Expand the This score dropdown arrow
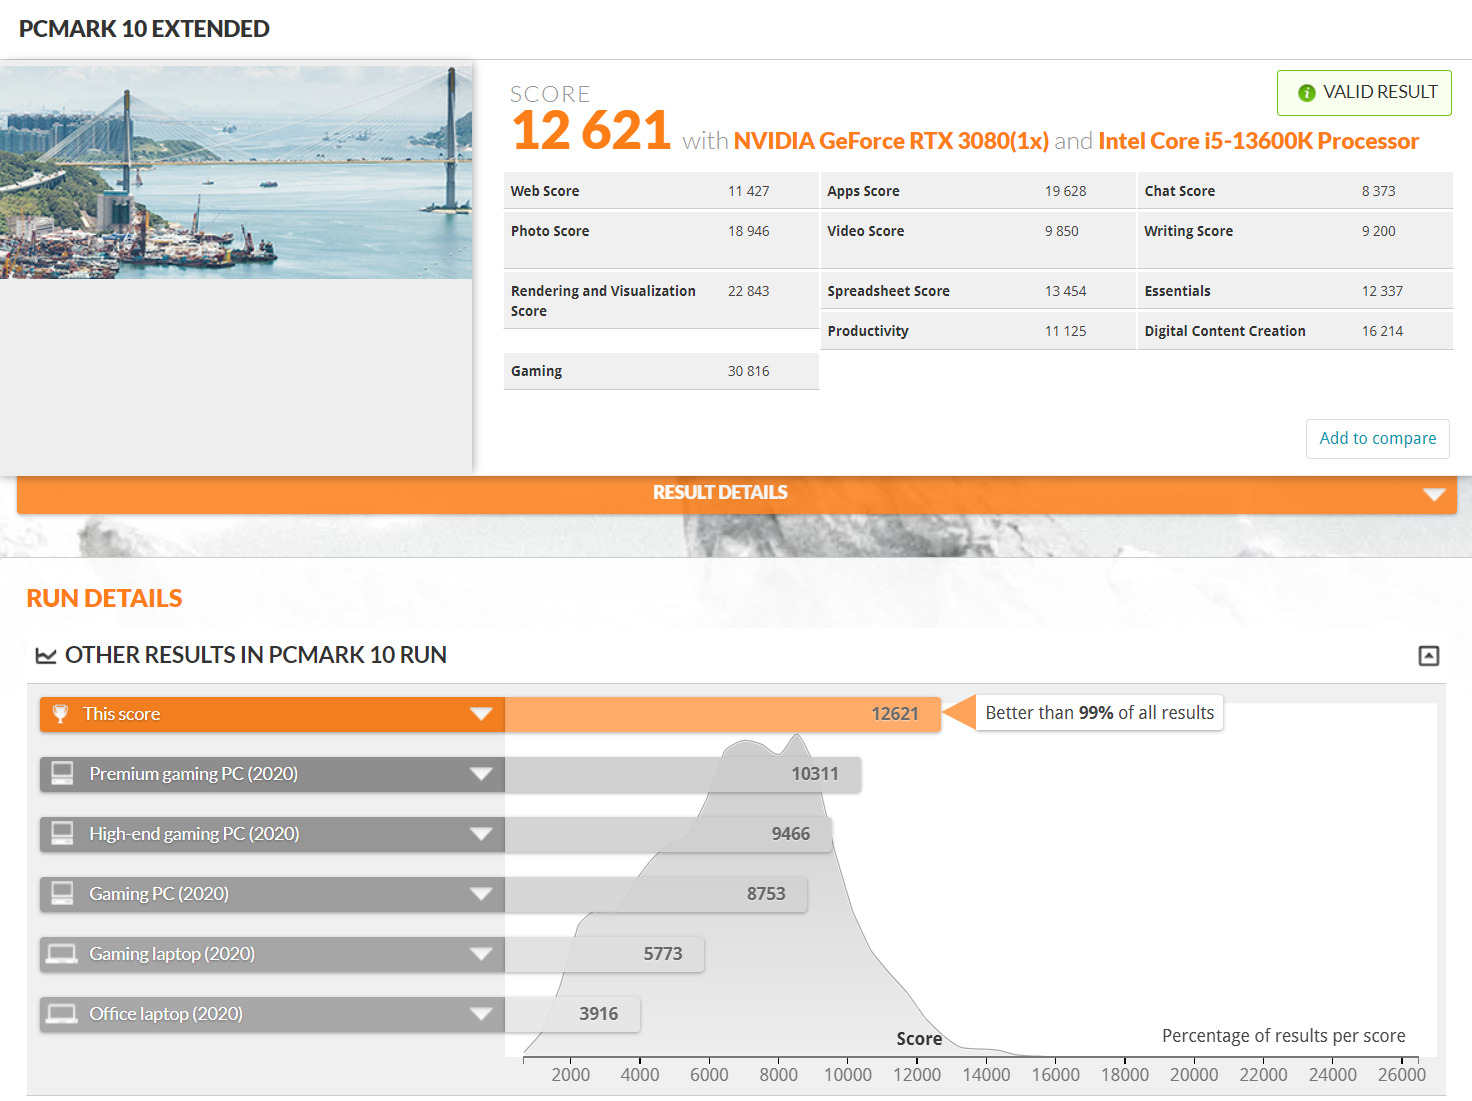1472x1101 pixels. tap(481, 714)
